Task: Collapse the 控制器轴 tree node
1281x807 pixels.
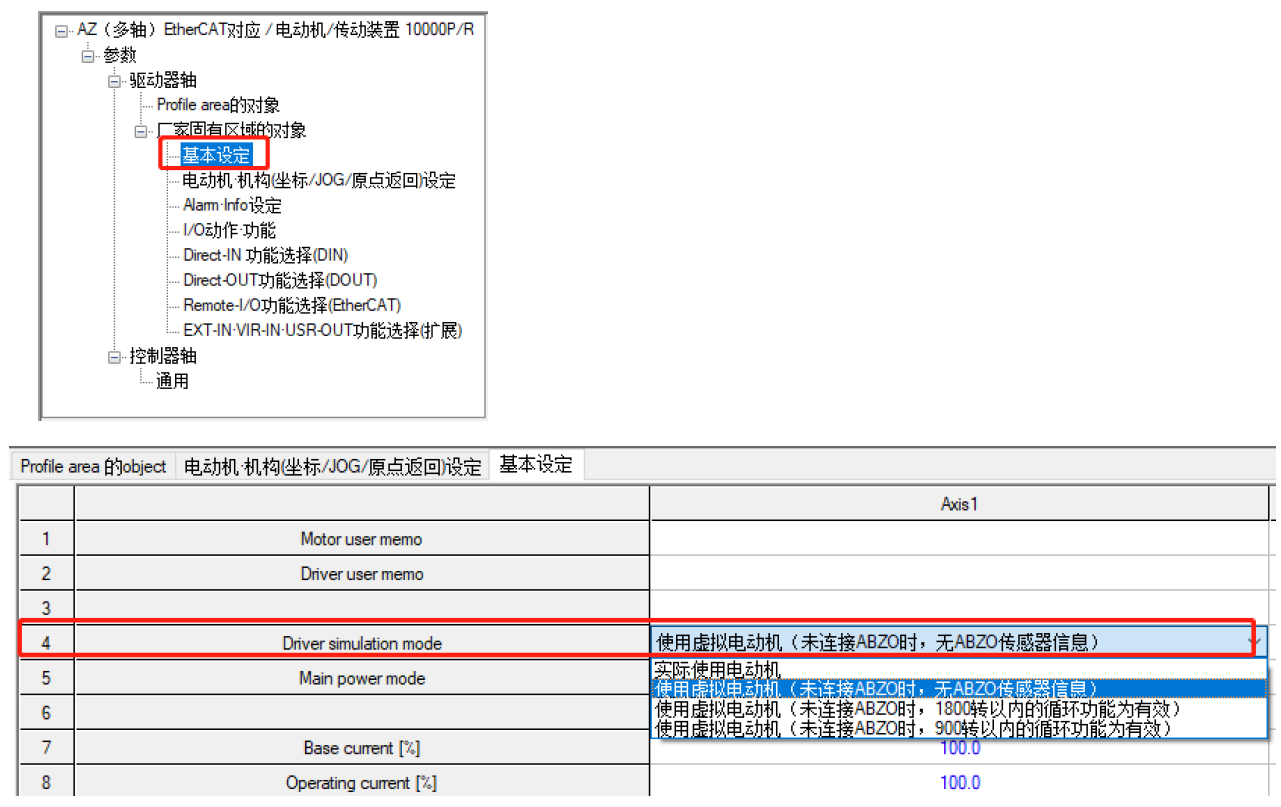Action: click(x=113, y=357)
